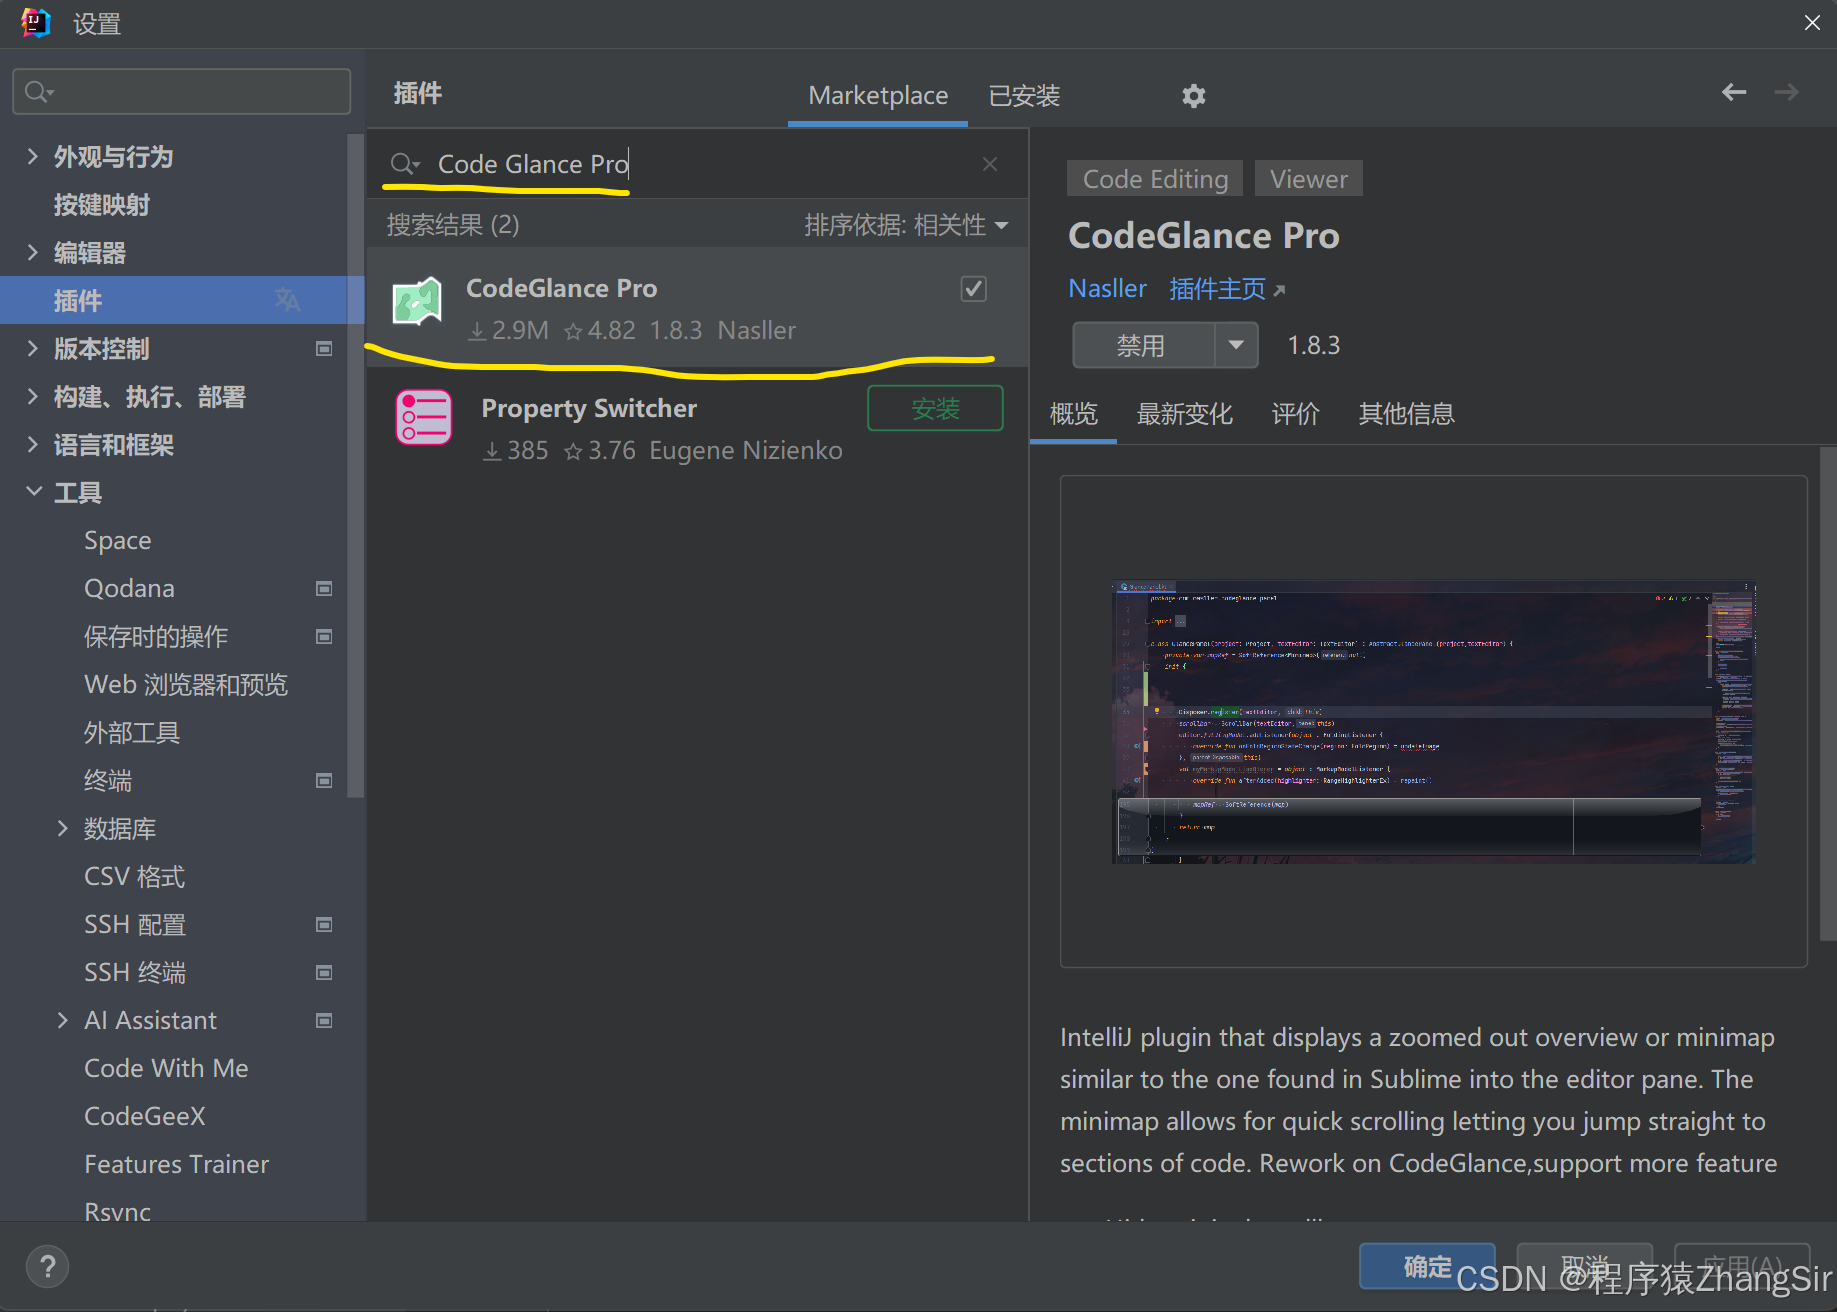This screenshot has height=1312, width=1837.
Task: Click project-level icon beside 保存时的操作
Action: (x=324, y=637)
